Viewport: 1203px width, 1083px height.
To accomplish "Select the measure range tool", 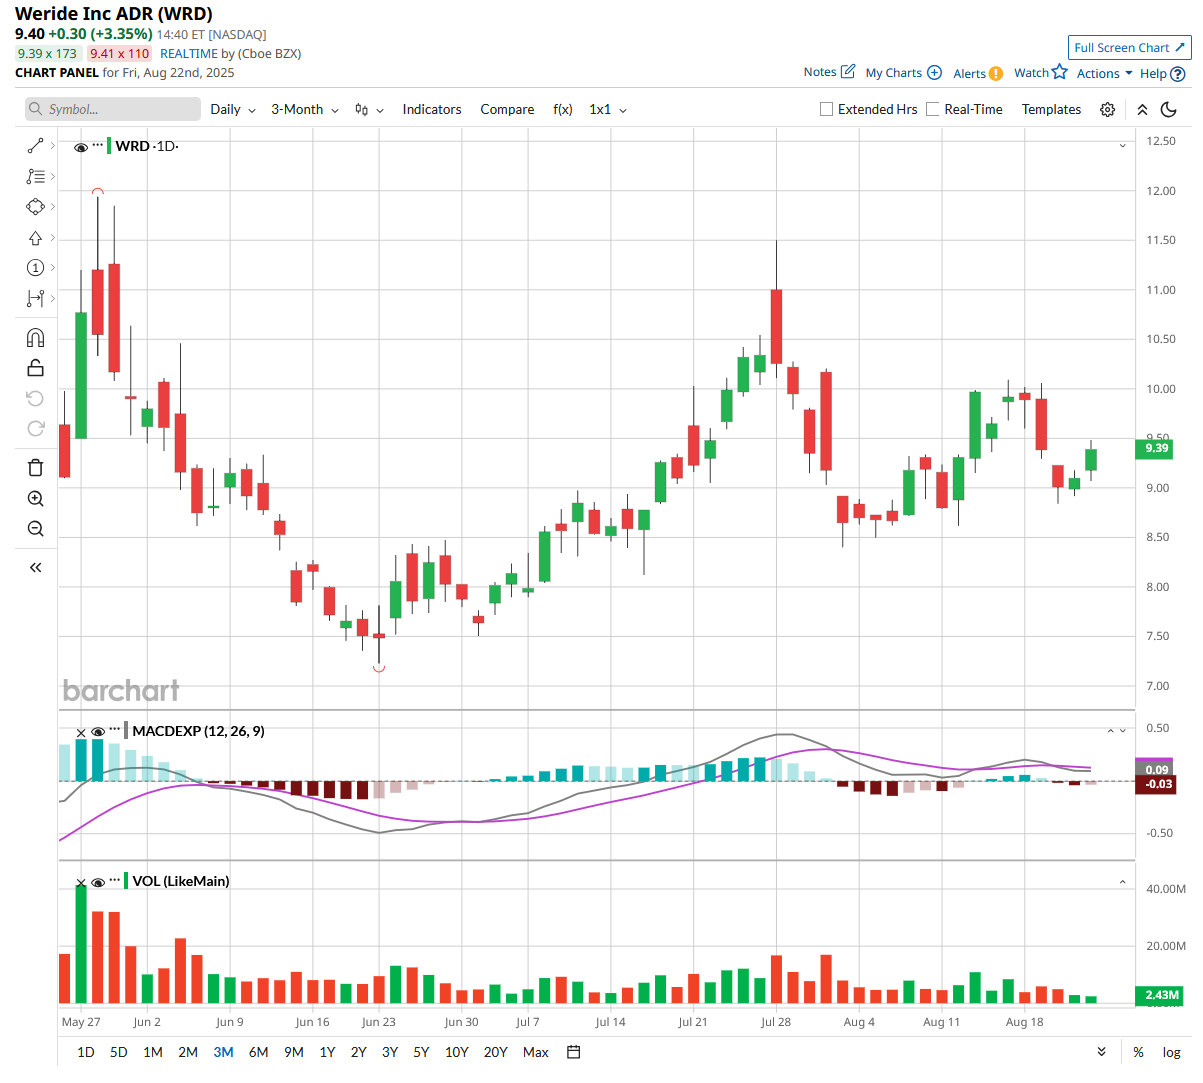I will pyautogui.click(x=35, y=298).
